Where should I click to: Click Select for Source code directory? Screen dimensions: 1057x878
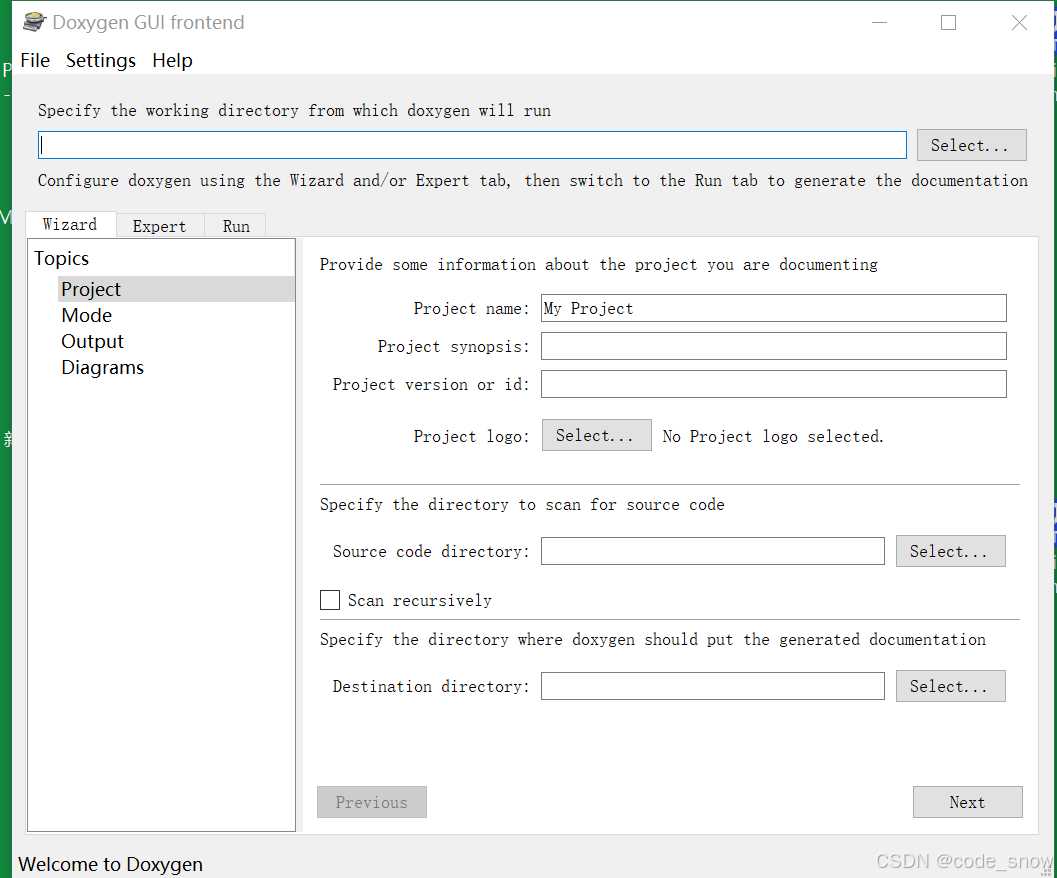[x=950, y=551]
